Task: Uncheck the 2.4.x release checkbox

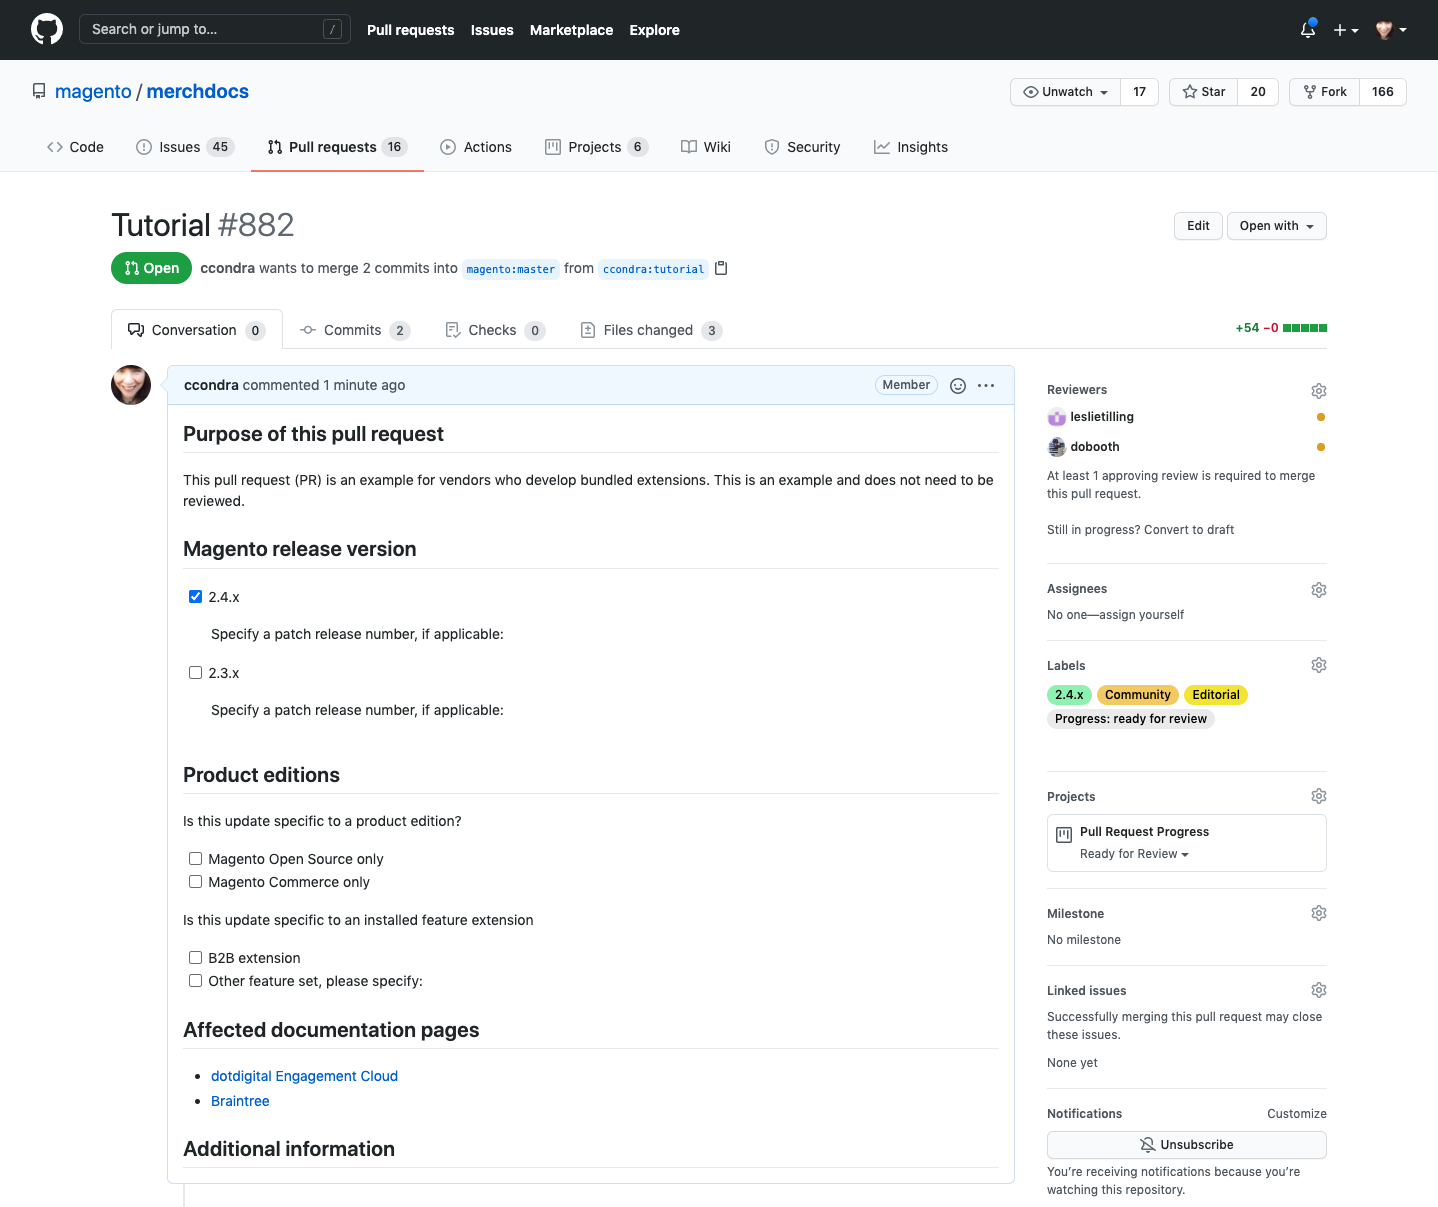Action: 196,597
